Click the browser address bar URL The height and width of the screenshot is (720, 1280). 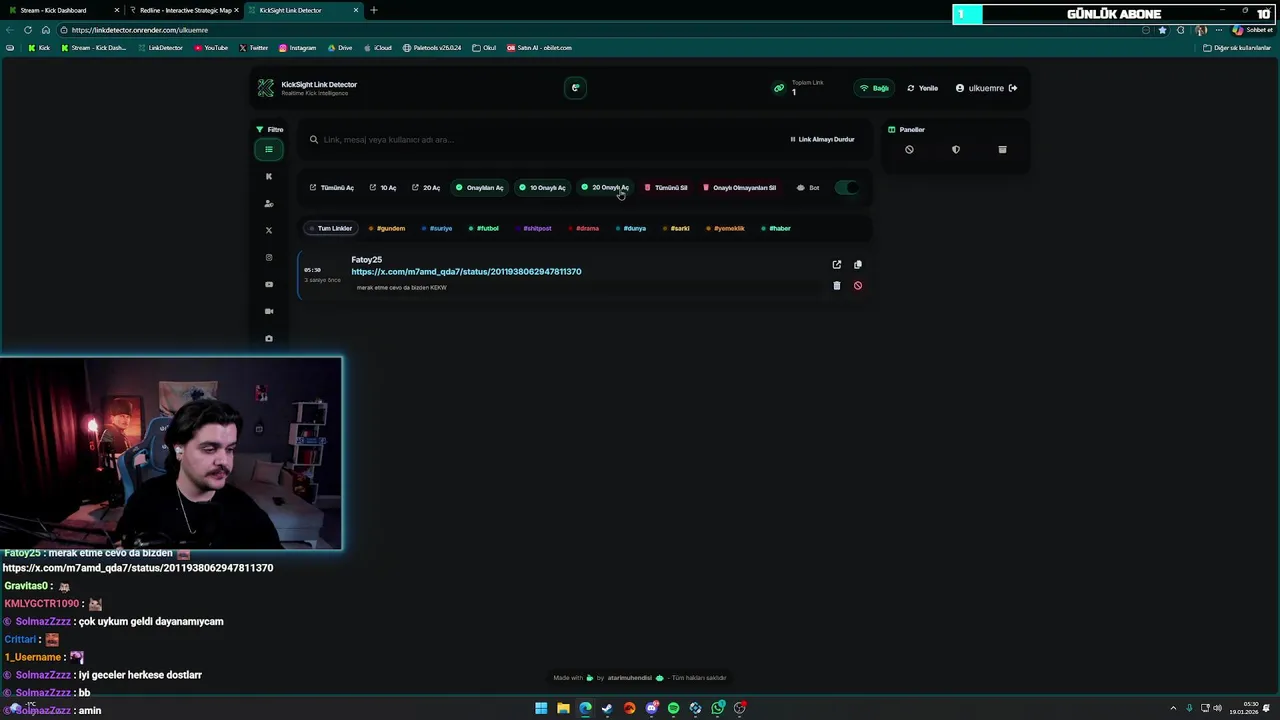coord(140,30)
